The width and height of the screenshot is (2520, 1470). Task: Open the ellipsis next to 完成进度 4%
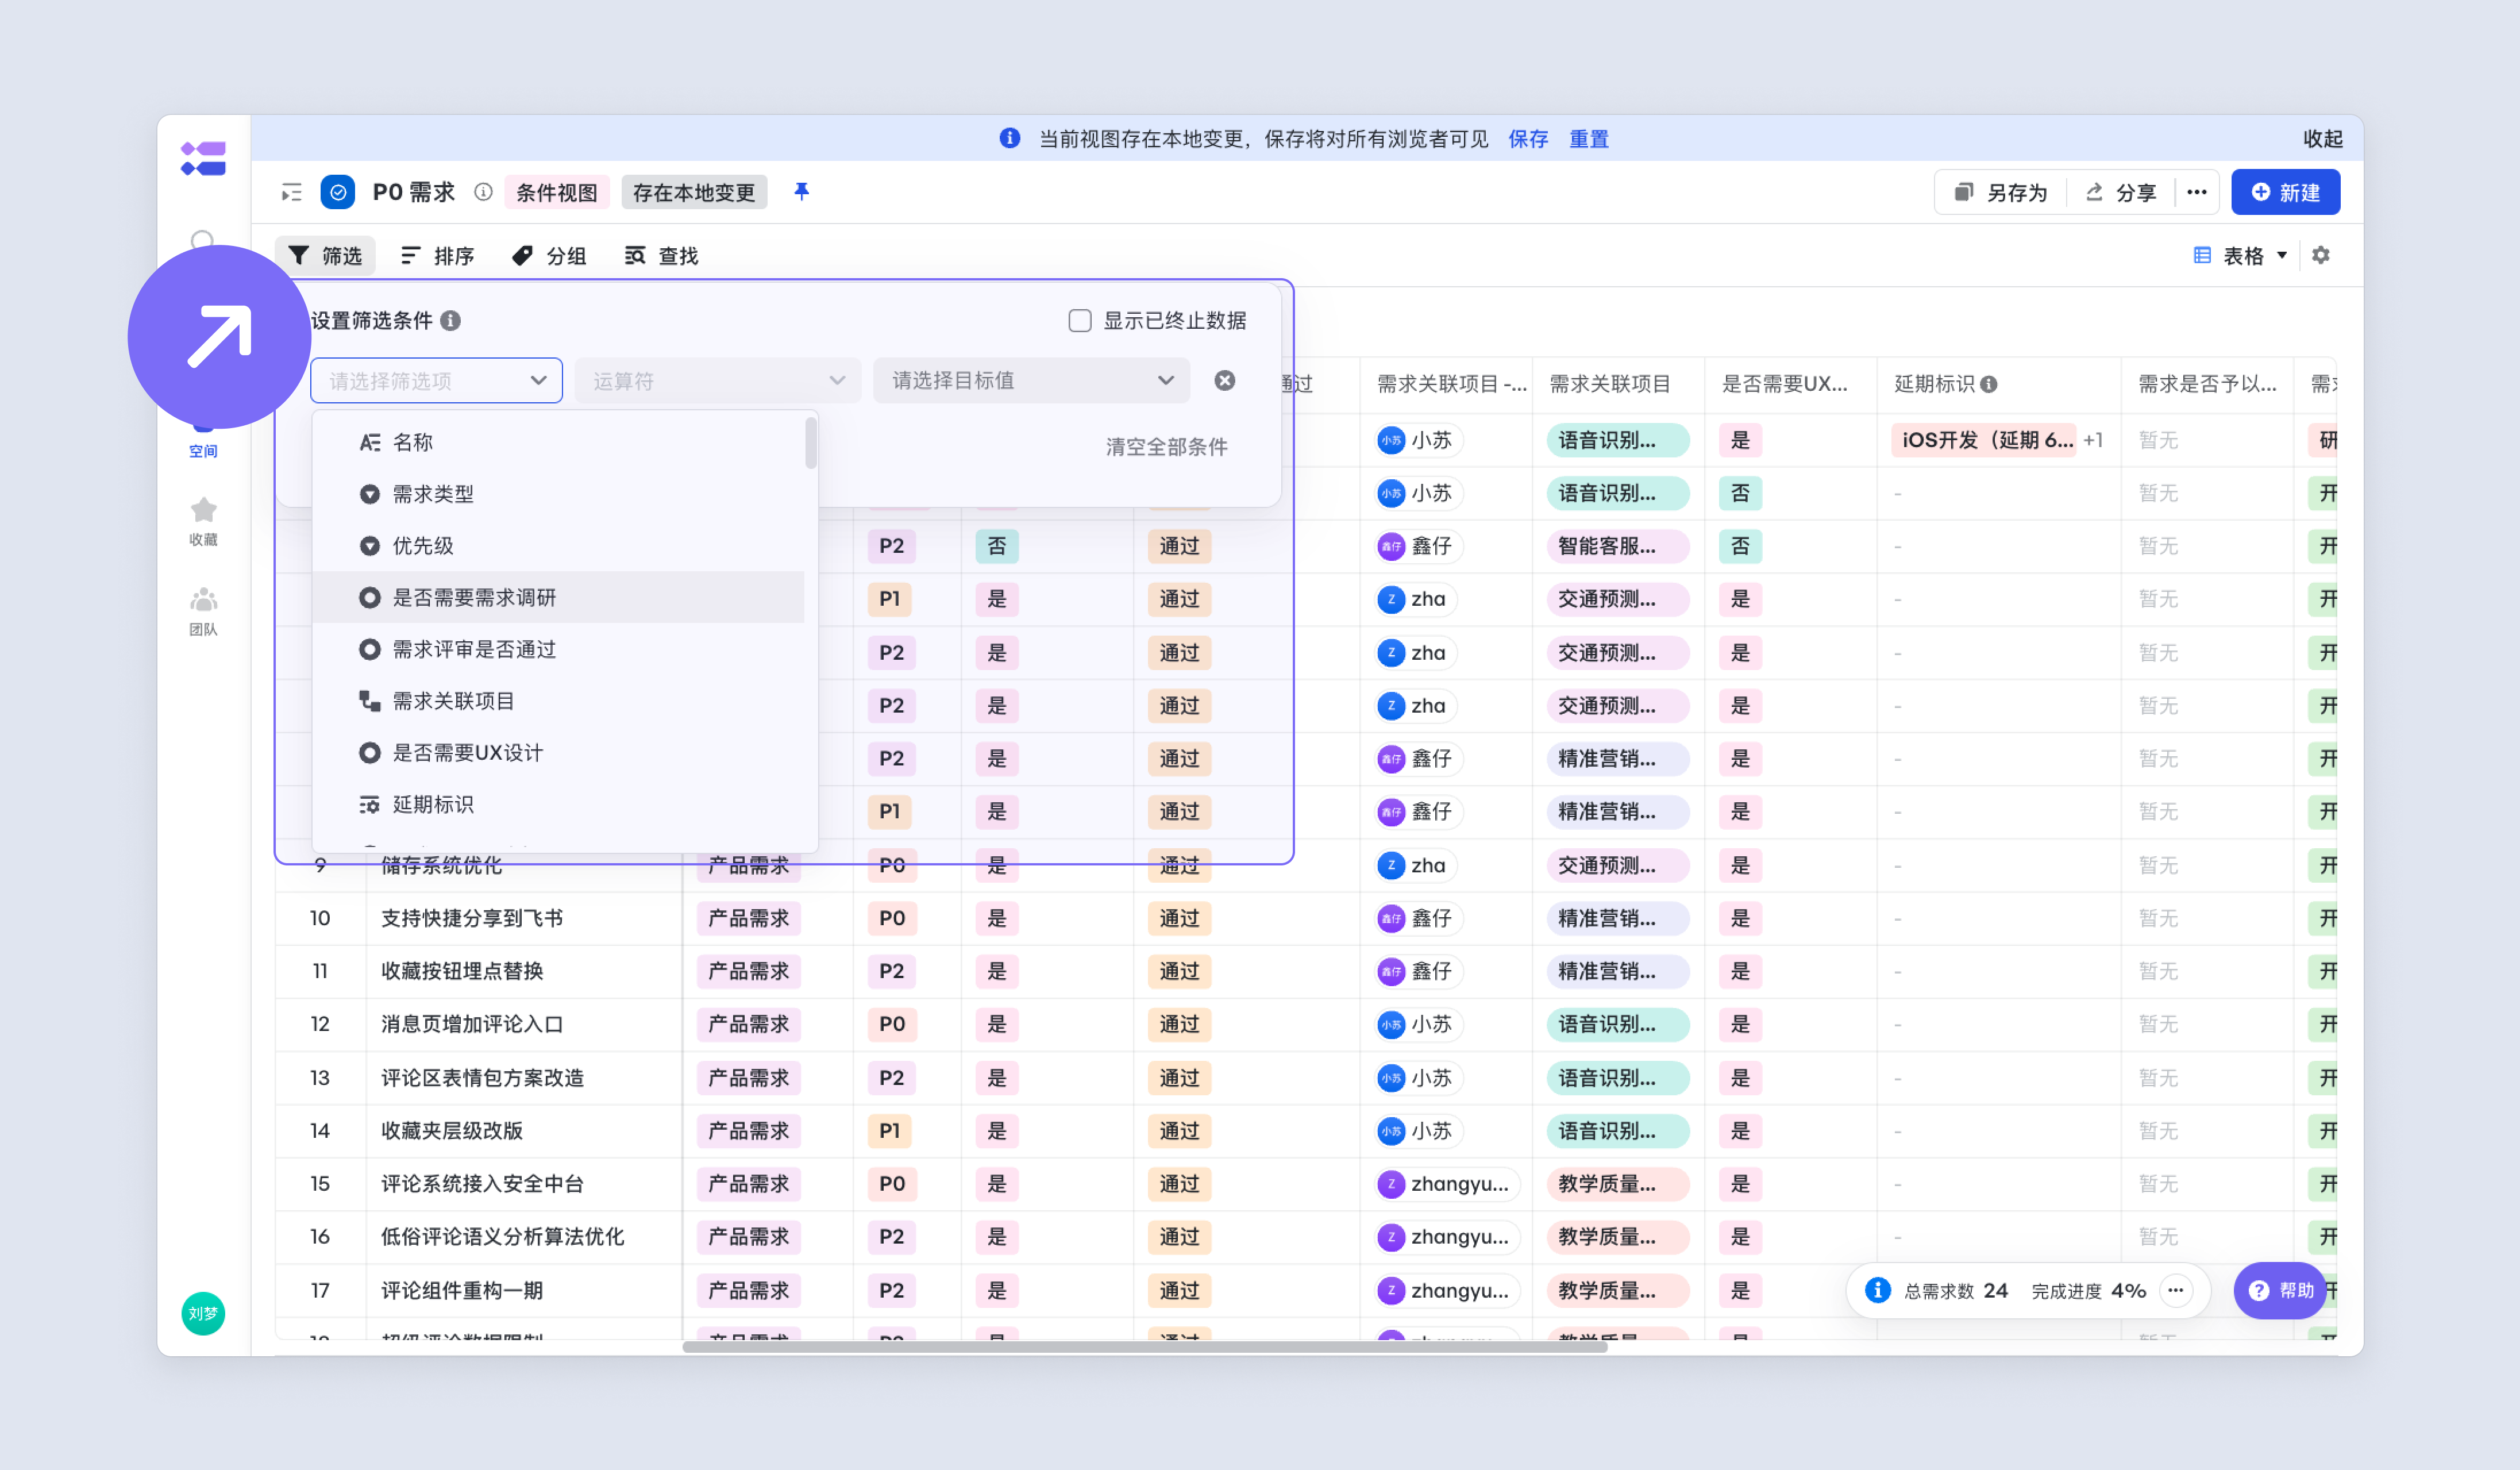click(x=2175, y=1290)
